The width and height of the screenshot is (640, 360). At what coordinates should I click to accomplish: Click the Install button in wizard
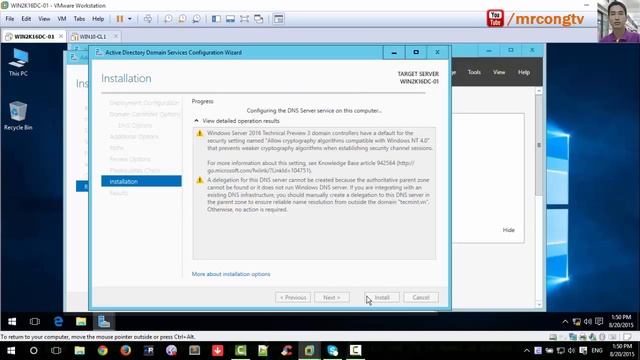382,298
